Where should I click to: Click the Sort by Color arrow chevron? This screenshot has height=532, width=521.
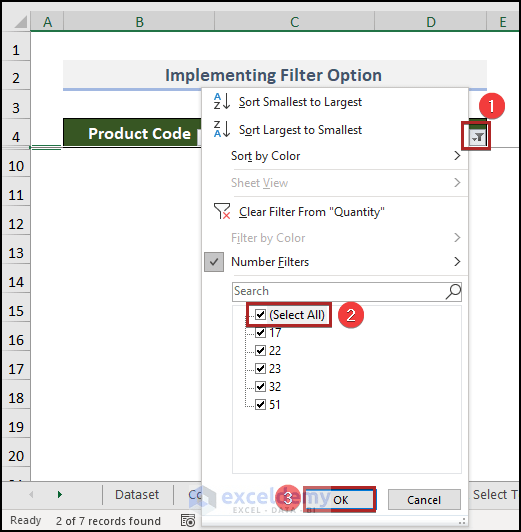coord(457,156)
